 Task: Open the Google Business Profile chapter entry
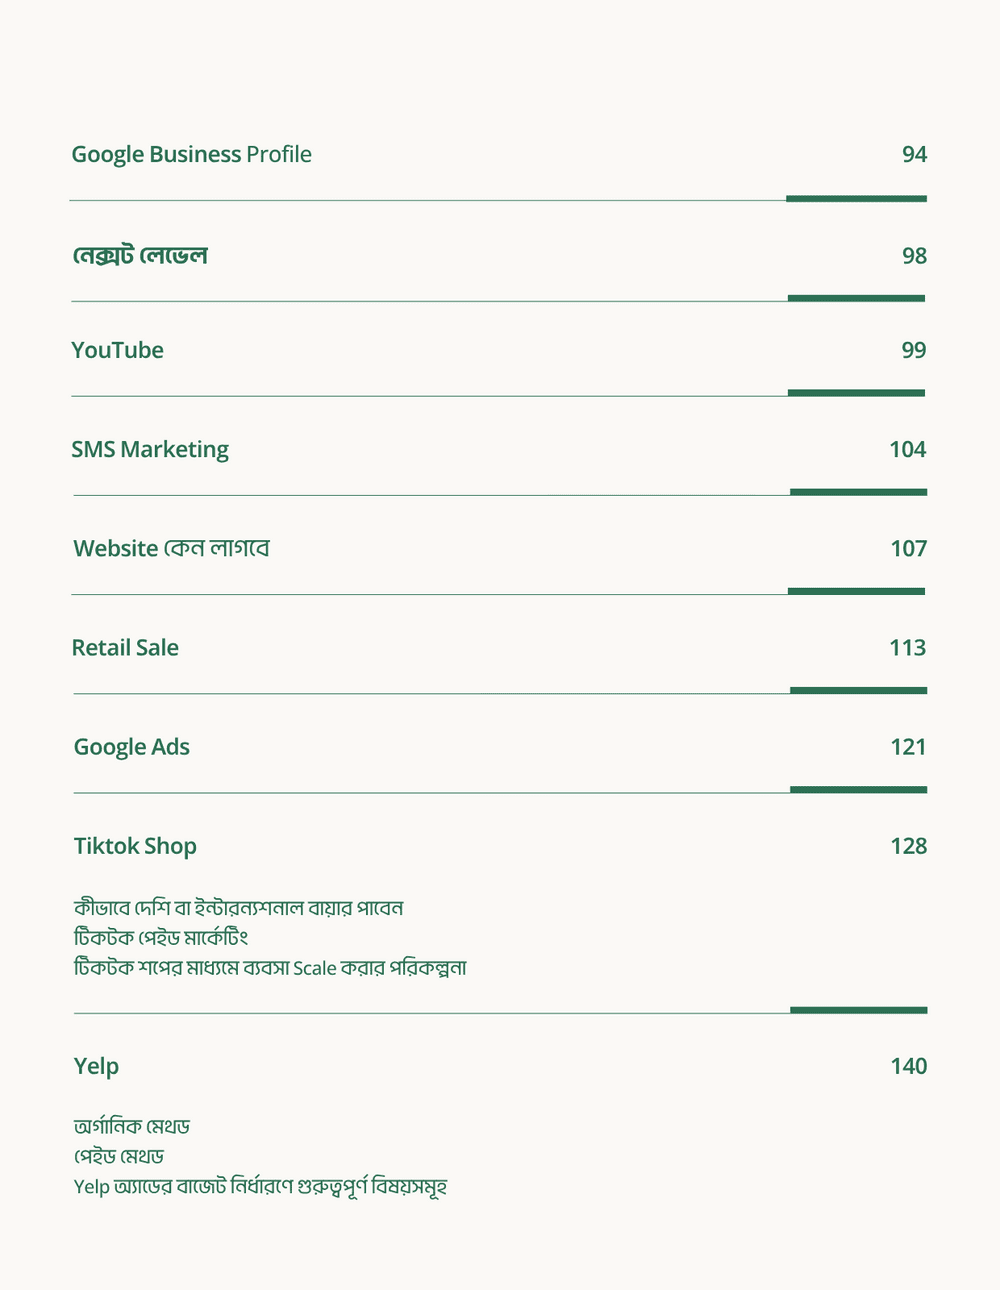pos(191,155)
